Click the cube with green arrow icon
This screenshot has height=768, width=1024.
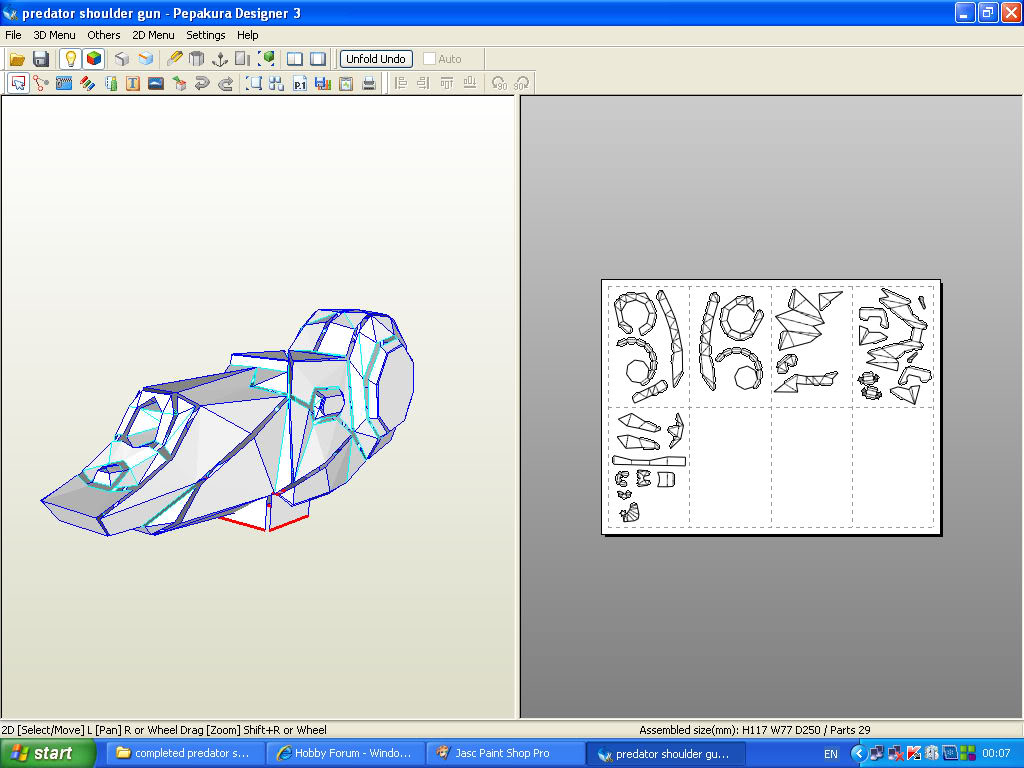179,84
